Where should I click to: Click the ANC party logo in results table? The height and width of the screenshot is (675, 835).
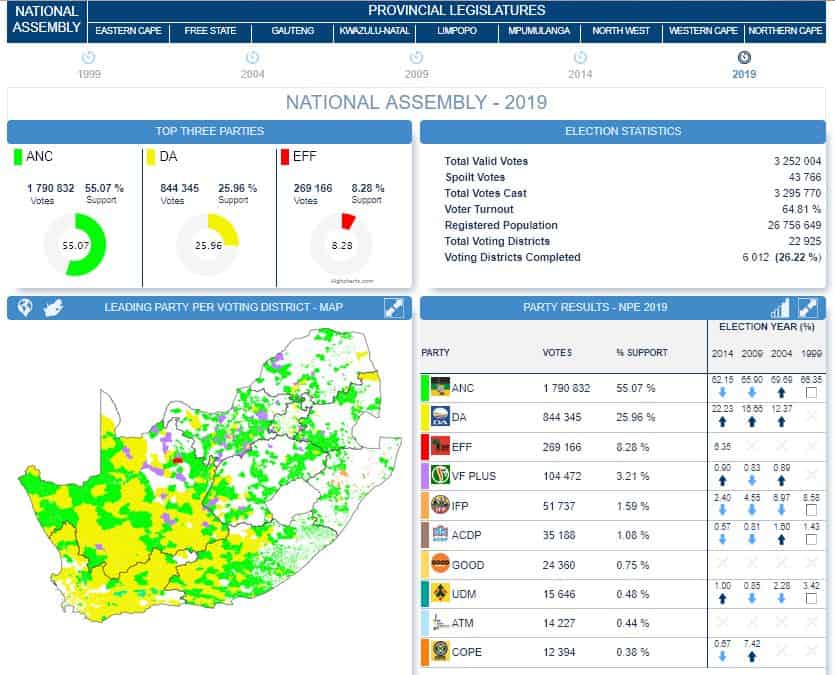[x=440, y=388]
